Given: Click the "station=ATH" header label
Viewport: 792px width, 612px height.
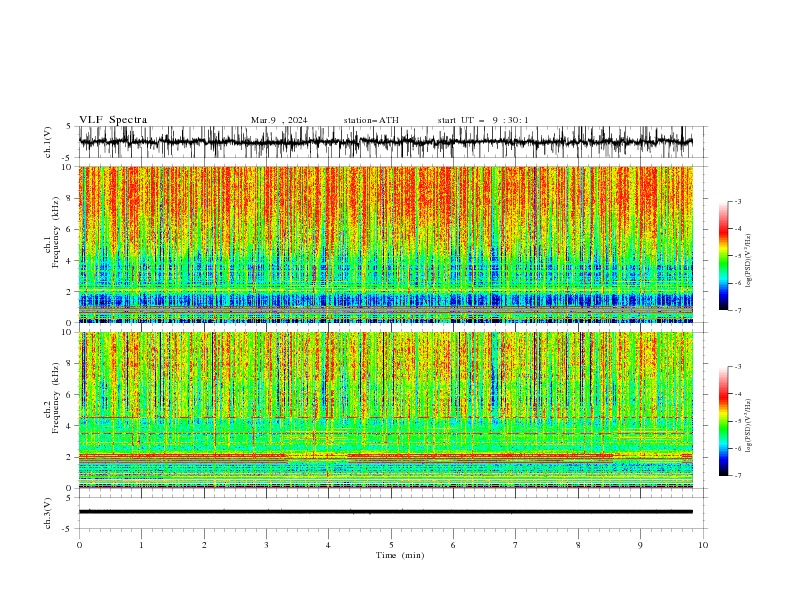Looking at the screenshot, I should [x=371, y=120].
